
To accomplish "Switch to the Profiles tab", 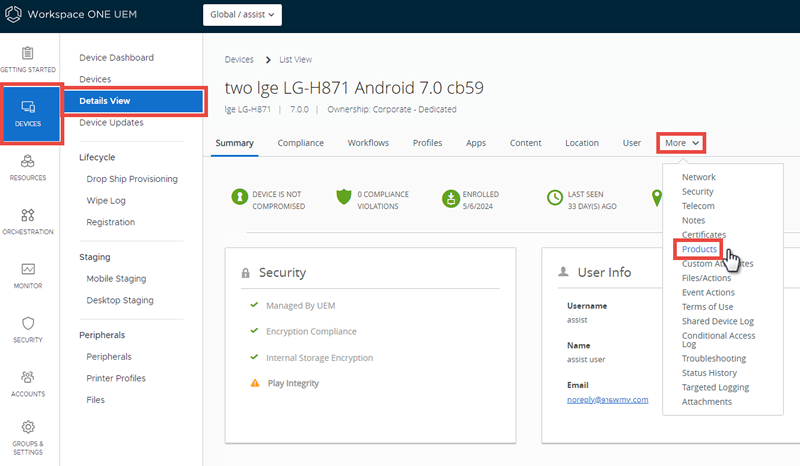I will [428, 143].
